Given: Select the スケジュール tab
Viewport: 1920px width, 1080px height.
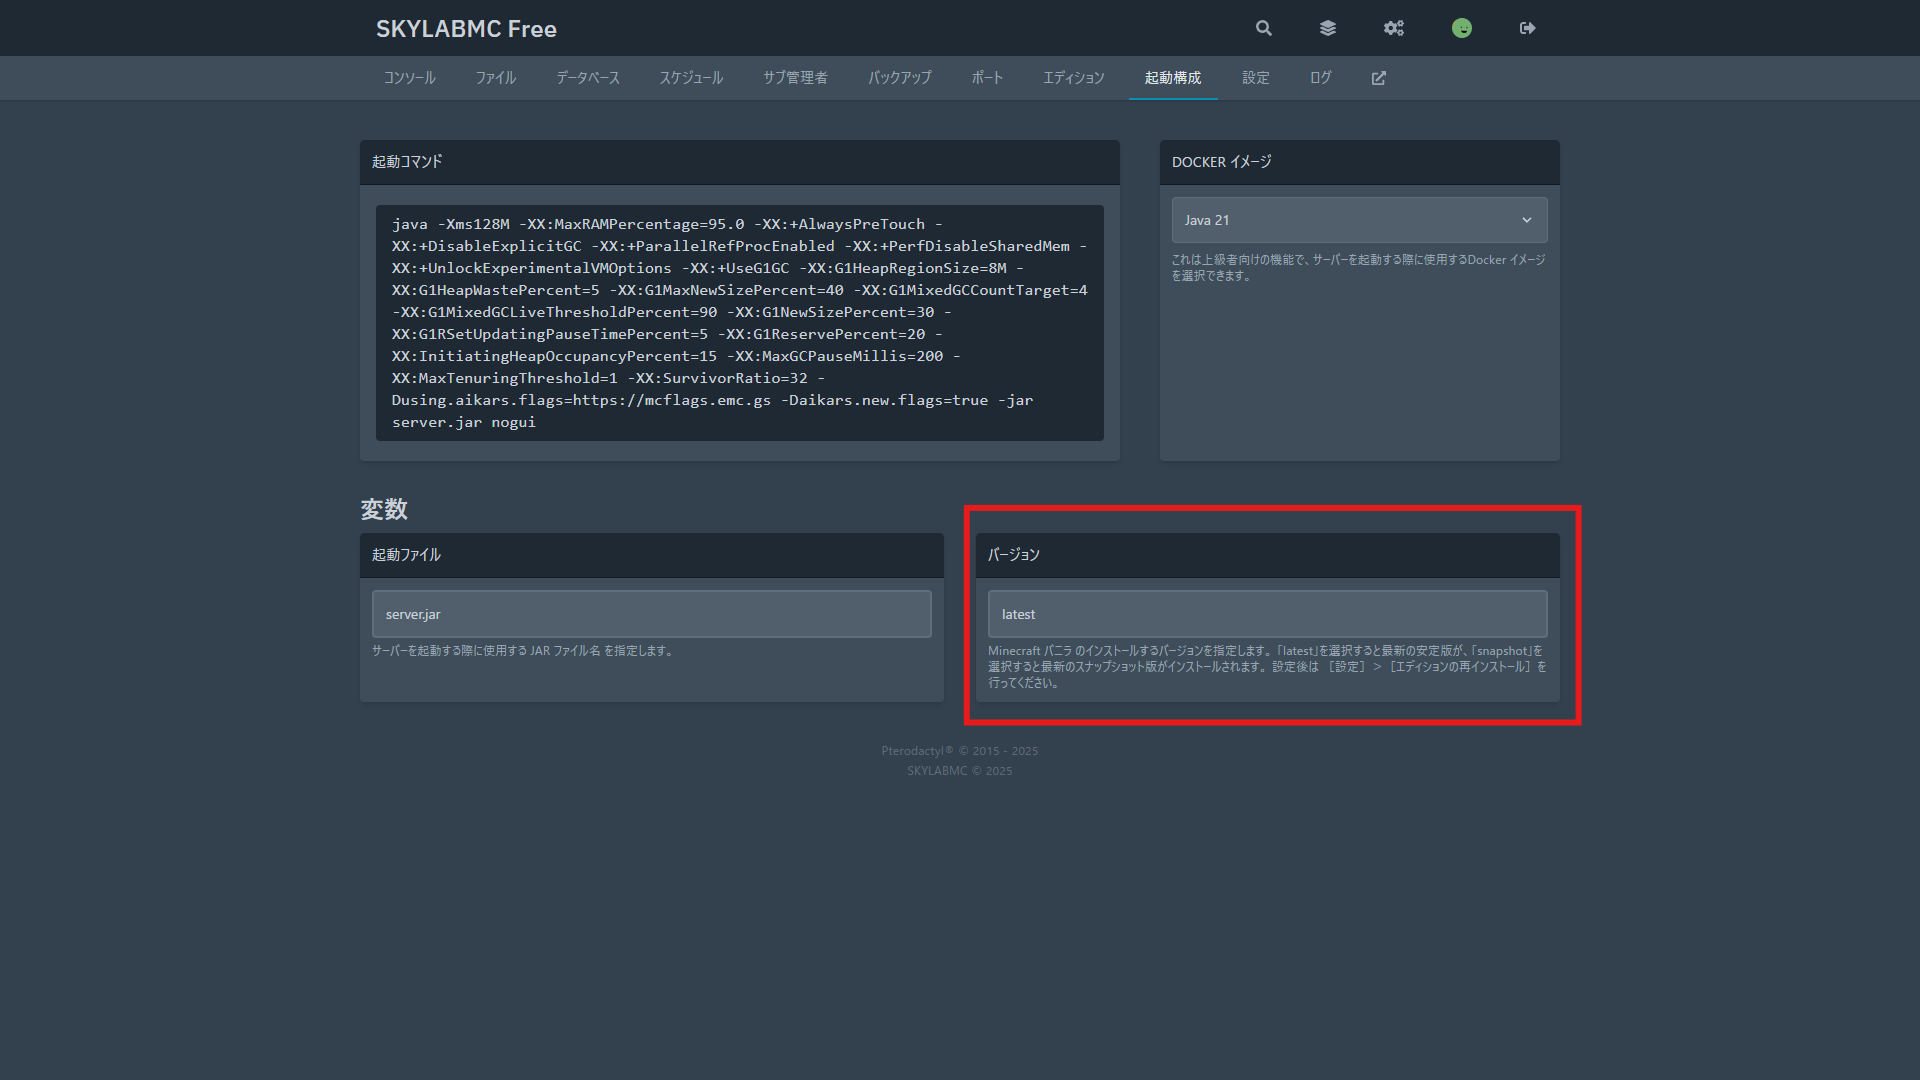Looking at the screenshot, I should pos(691,78).
